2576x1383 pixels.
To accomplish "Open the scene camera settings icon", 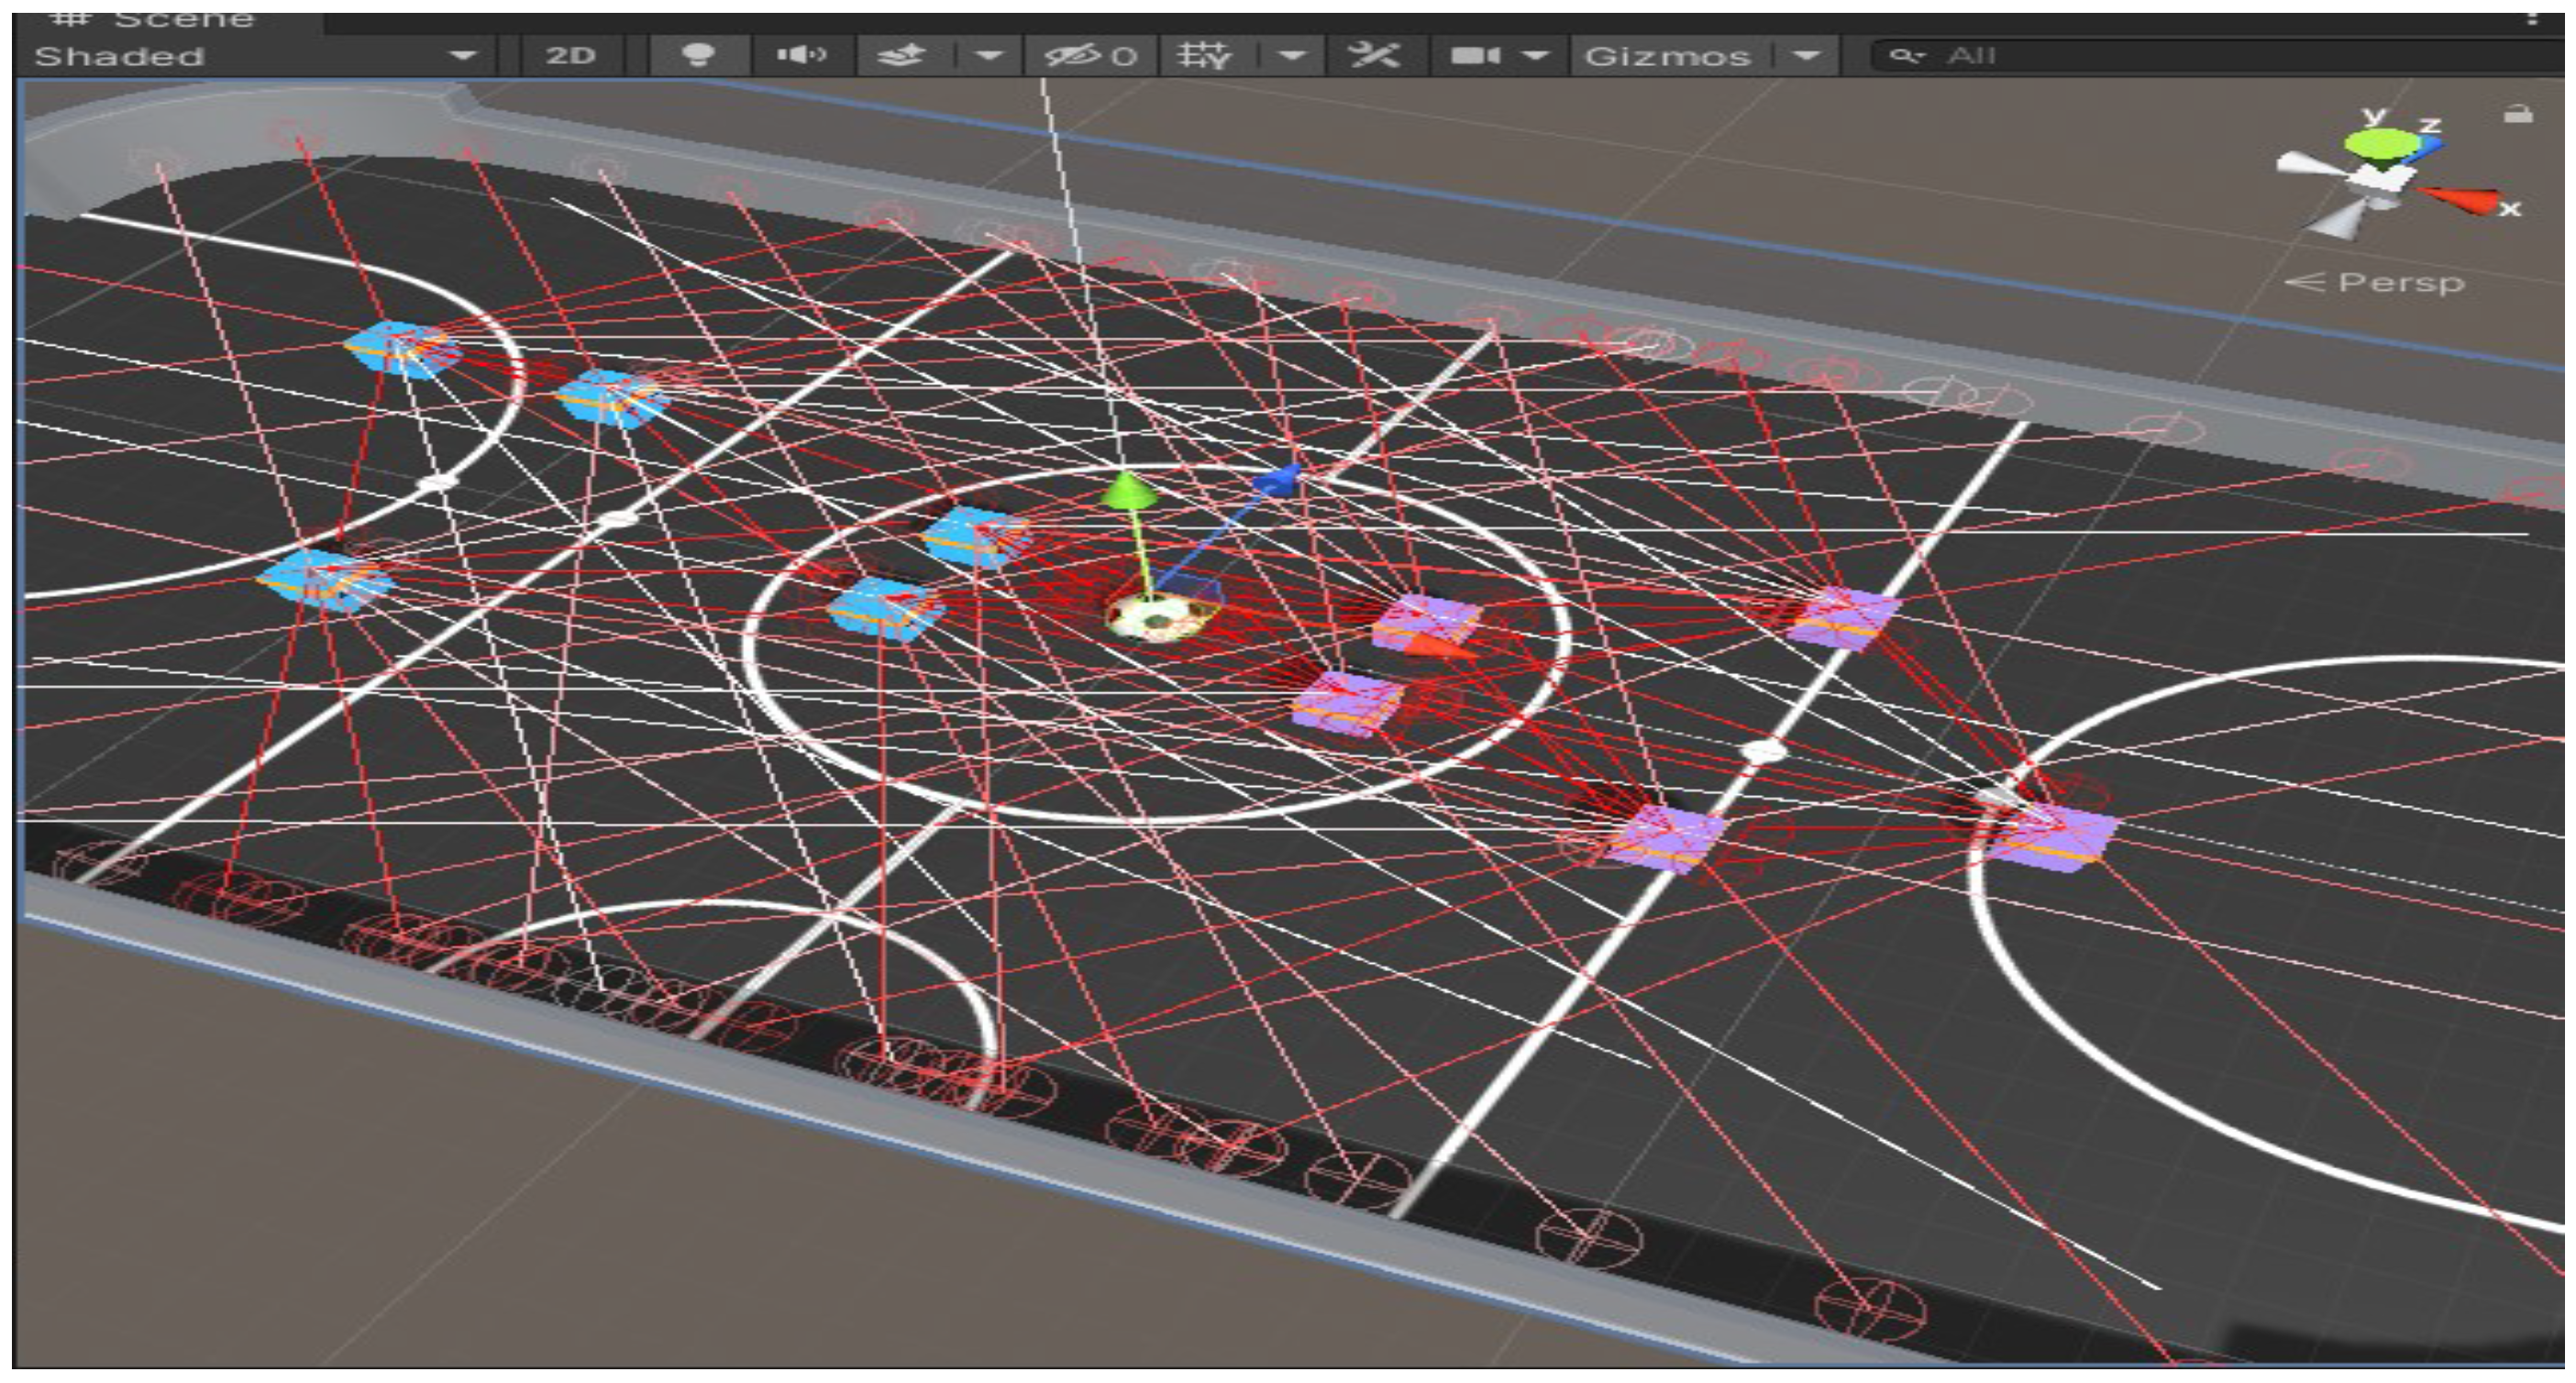I will click(x=1476, y=56).
